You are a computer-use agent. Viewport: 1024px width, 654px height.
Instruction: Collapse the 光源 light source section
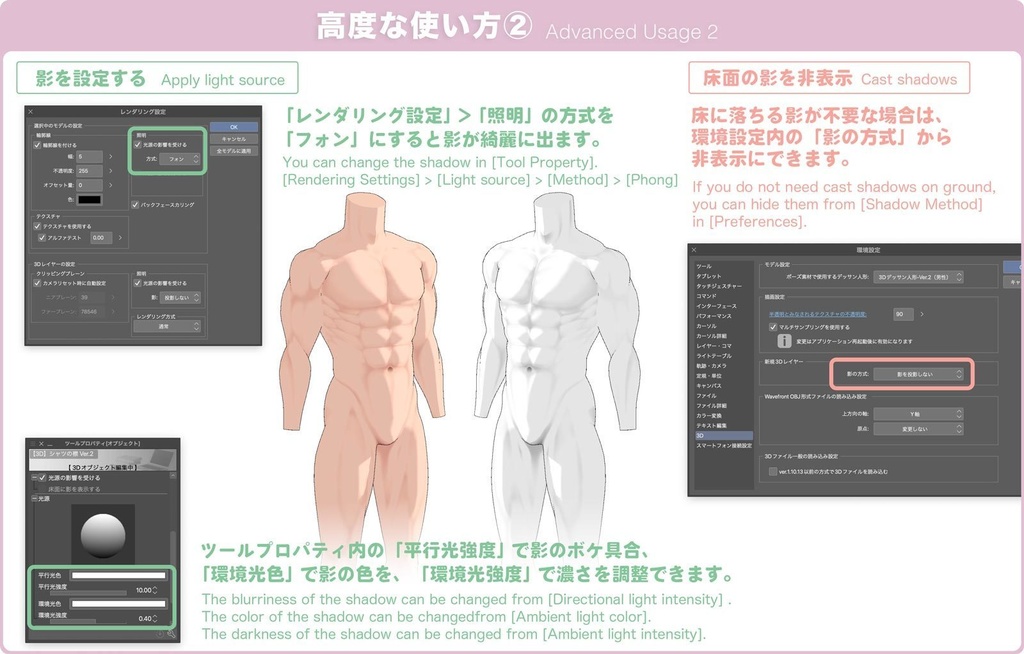coord(34,498)
